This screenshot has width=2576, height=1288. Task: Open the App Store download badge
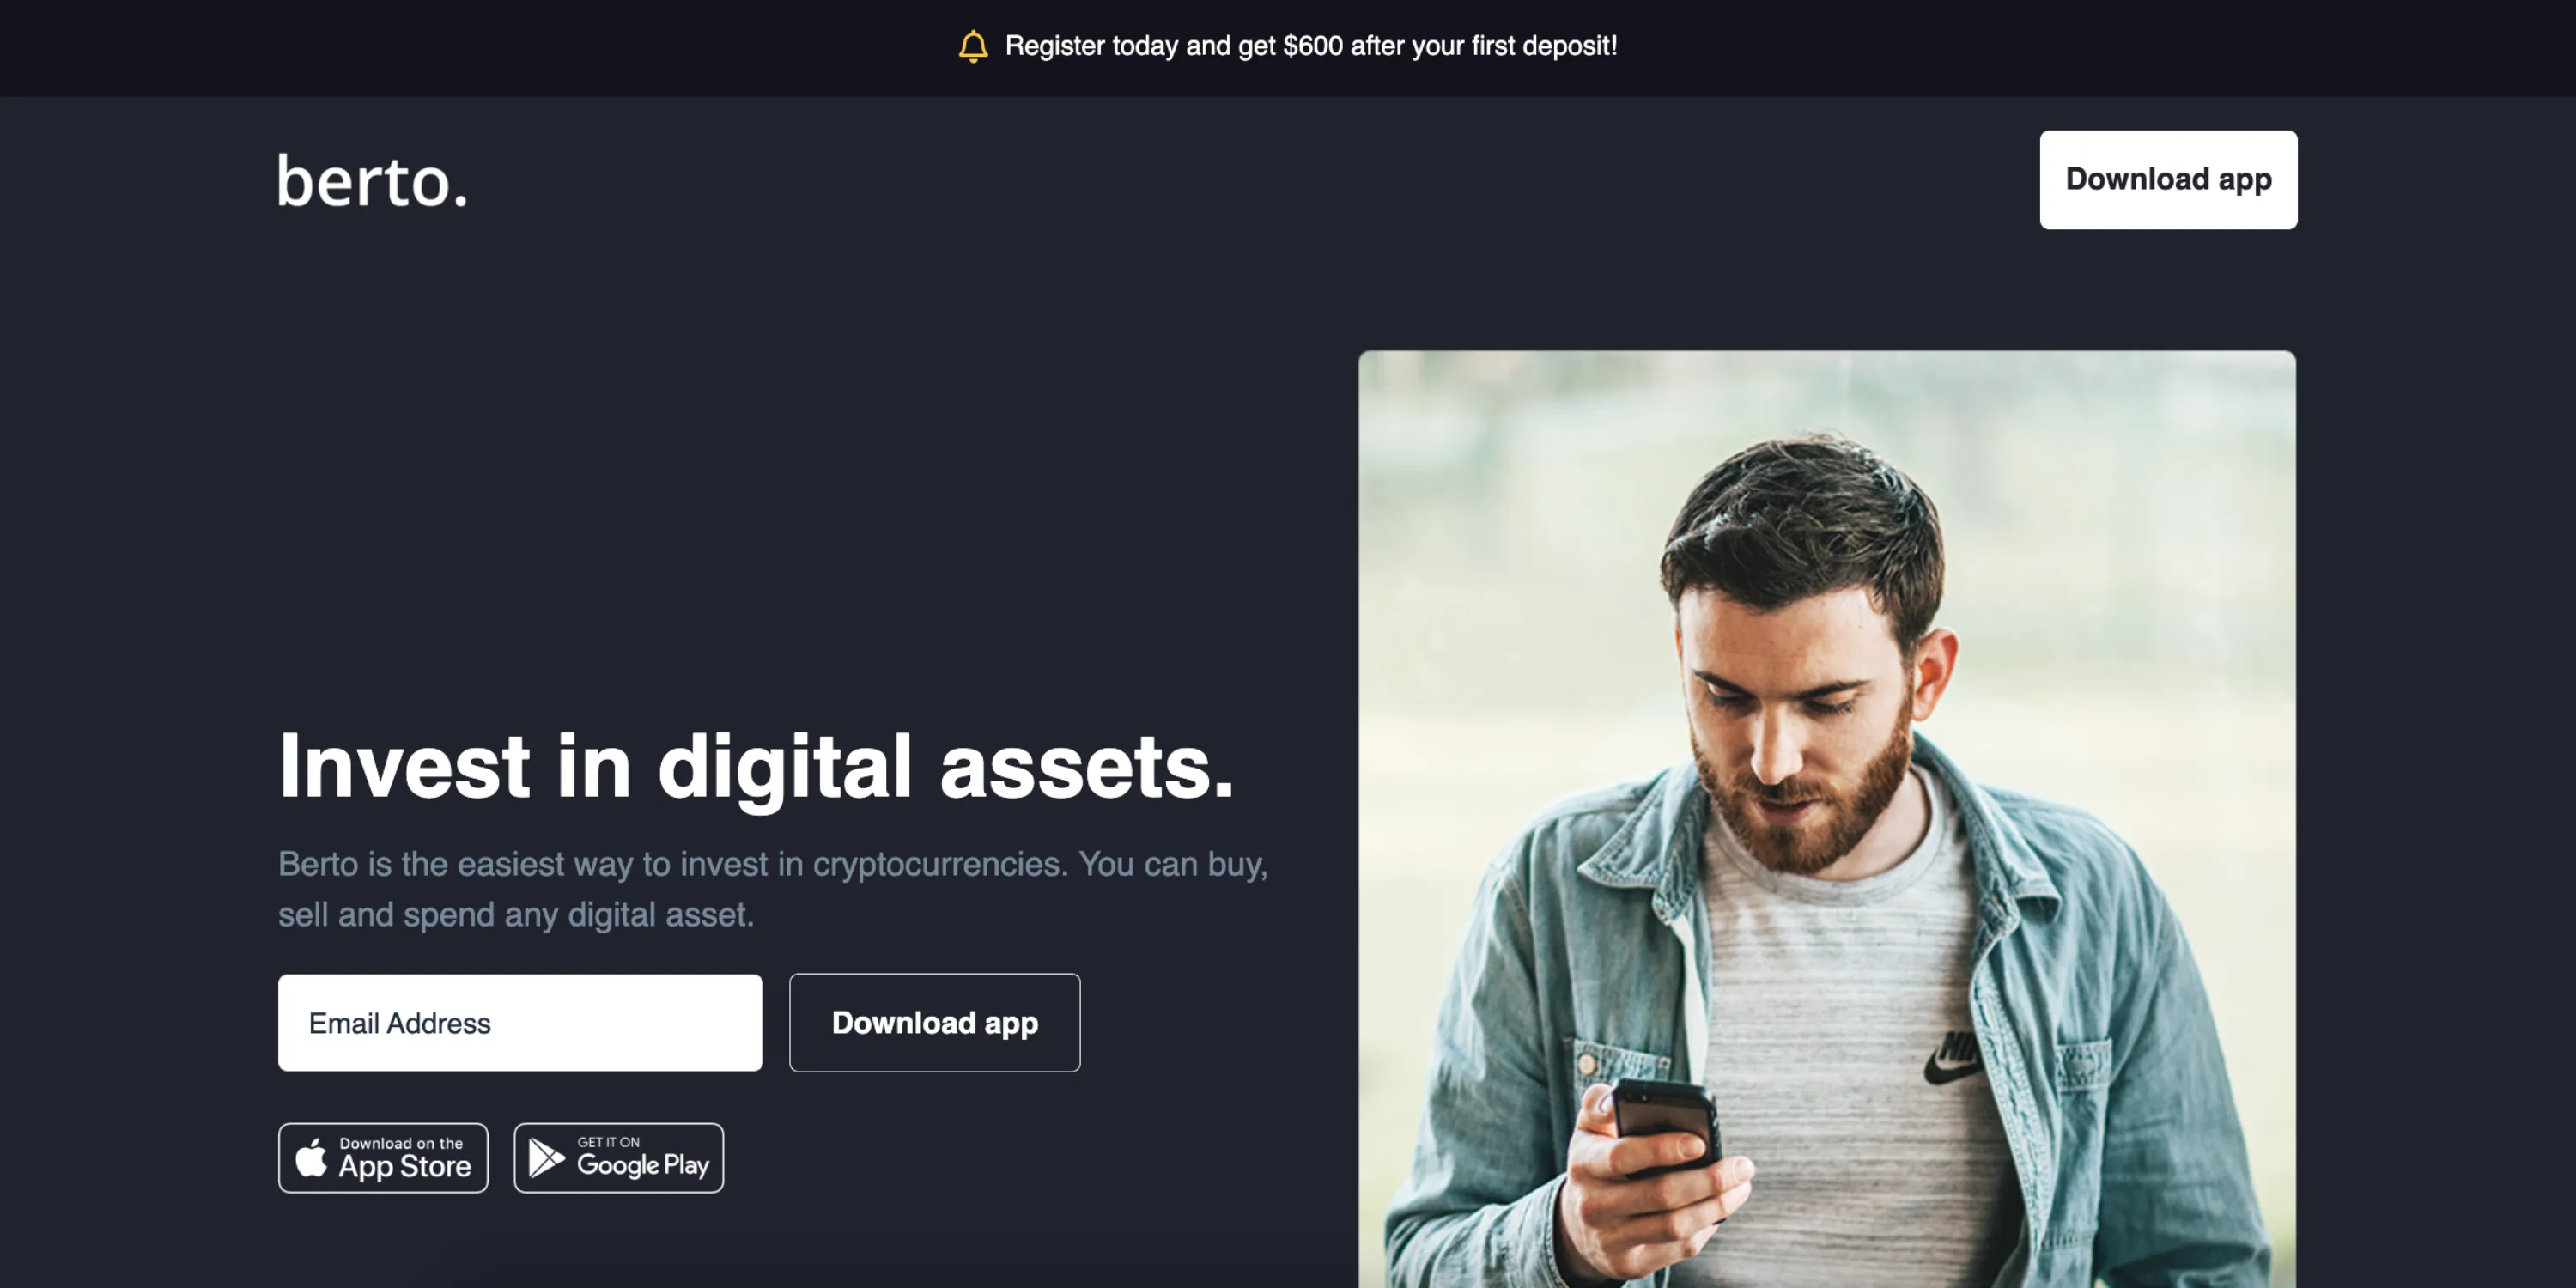(383, 1158)
